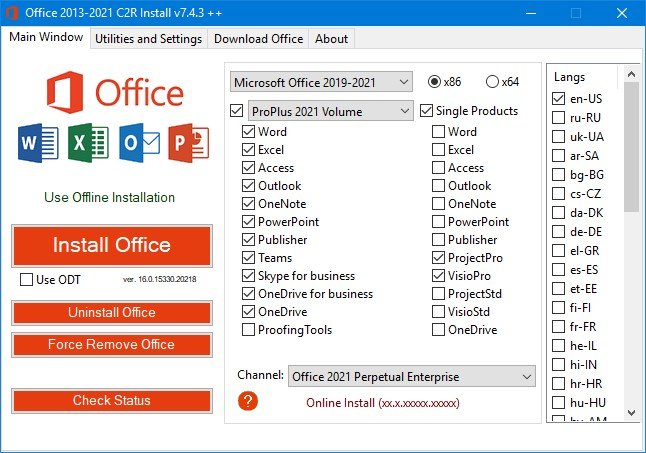Click the Word app icon
Image resolution: width=646 pixels, height=453 pixels.
pos(38,142)
